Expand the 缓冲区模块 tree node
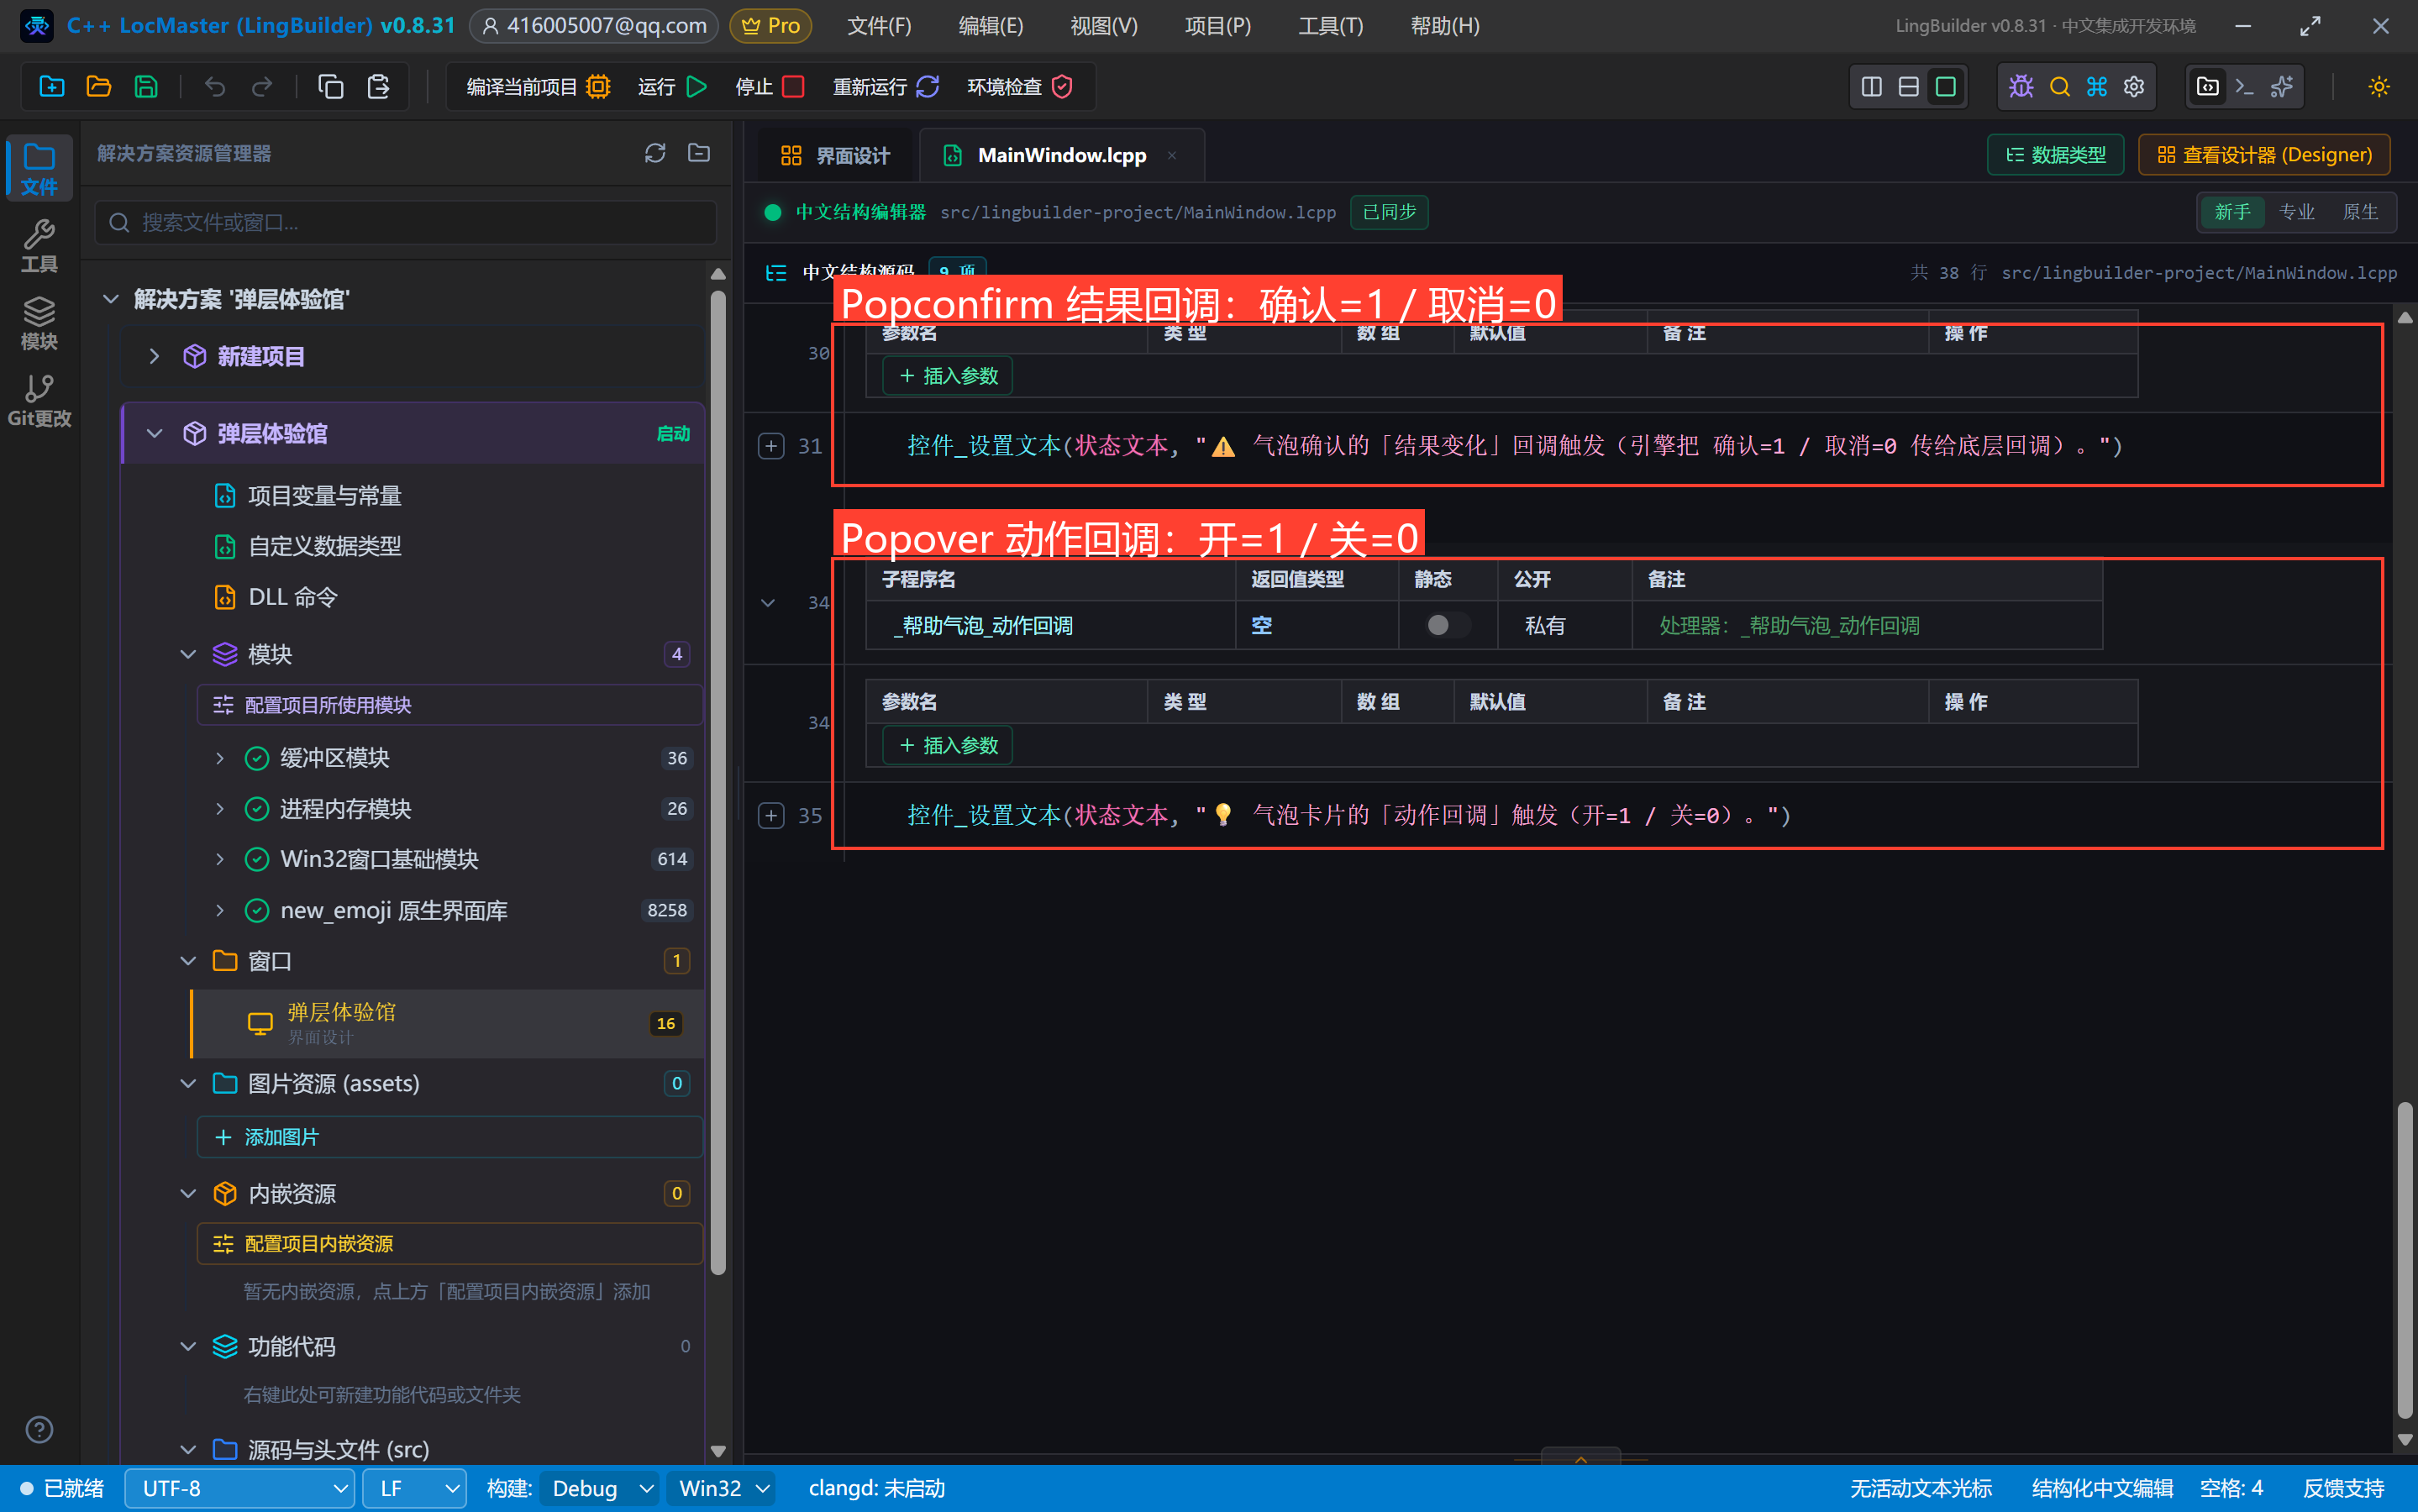This screenshot has height=1512, width=2418. (220, 758)
